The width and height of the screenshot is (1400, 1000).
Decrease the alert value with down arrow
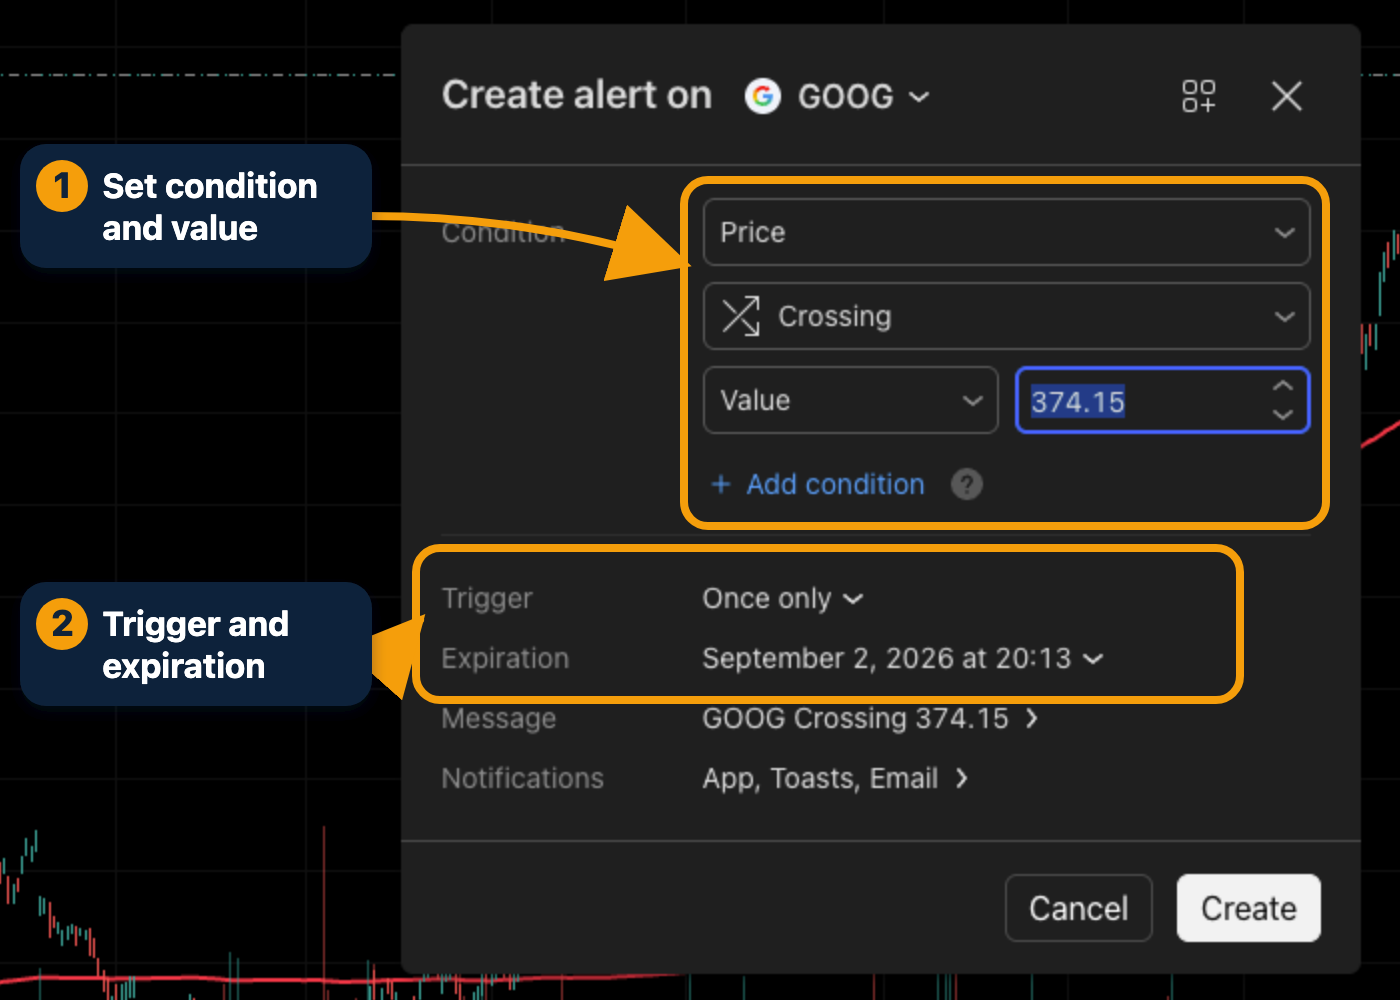click(x=1283, y=414)
